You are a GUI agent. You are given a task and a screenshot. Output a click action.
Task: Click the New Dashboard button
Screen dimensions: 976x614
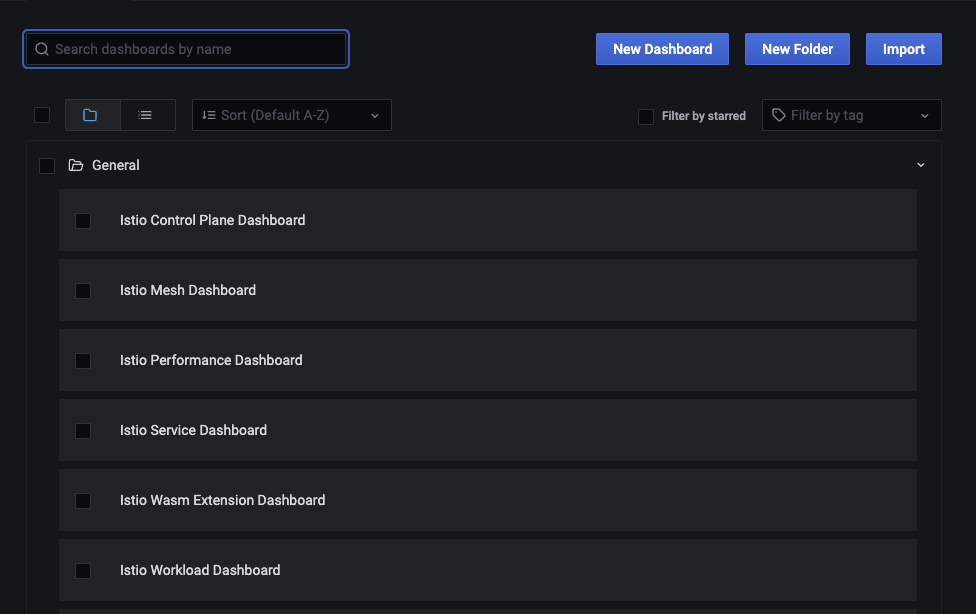(662, 49)
